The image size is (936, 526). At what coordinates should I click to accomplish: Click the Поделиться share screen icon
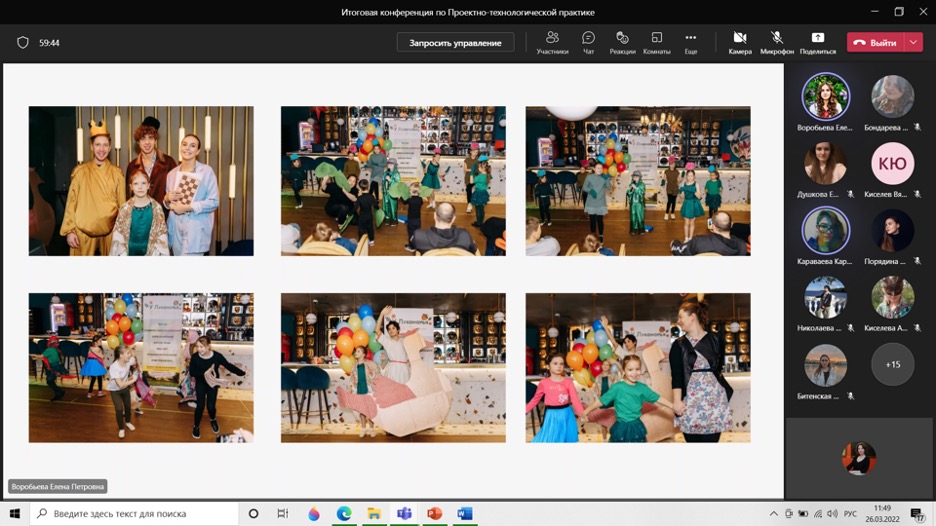[x=817, y=42]
